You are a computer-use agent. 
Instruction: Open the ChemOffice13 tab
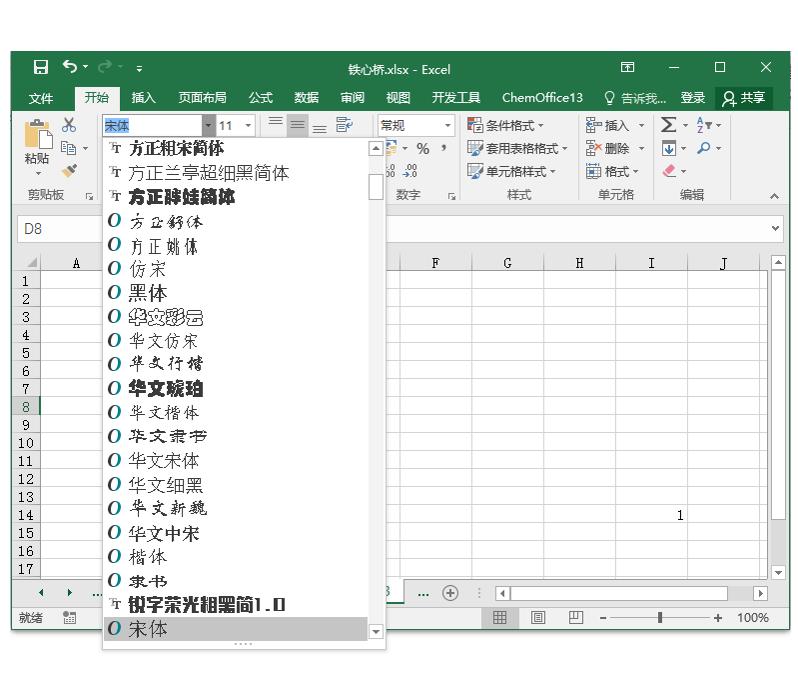pyautogui.click(x=542, y=98)
